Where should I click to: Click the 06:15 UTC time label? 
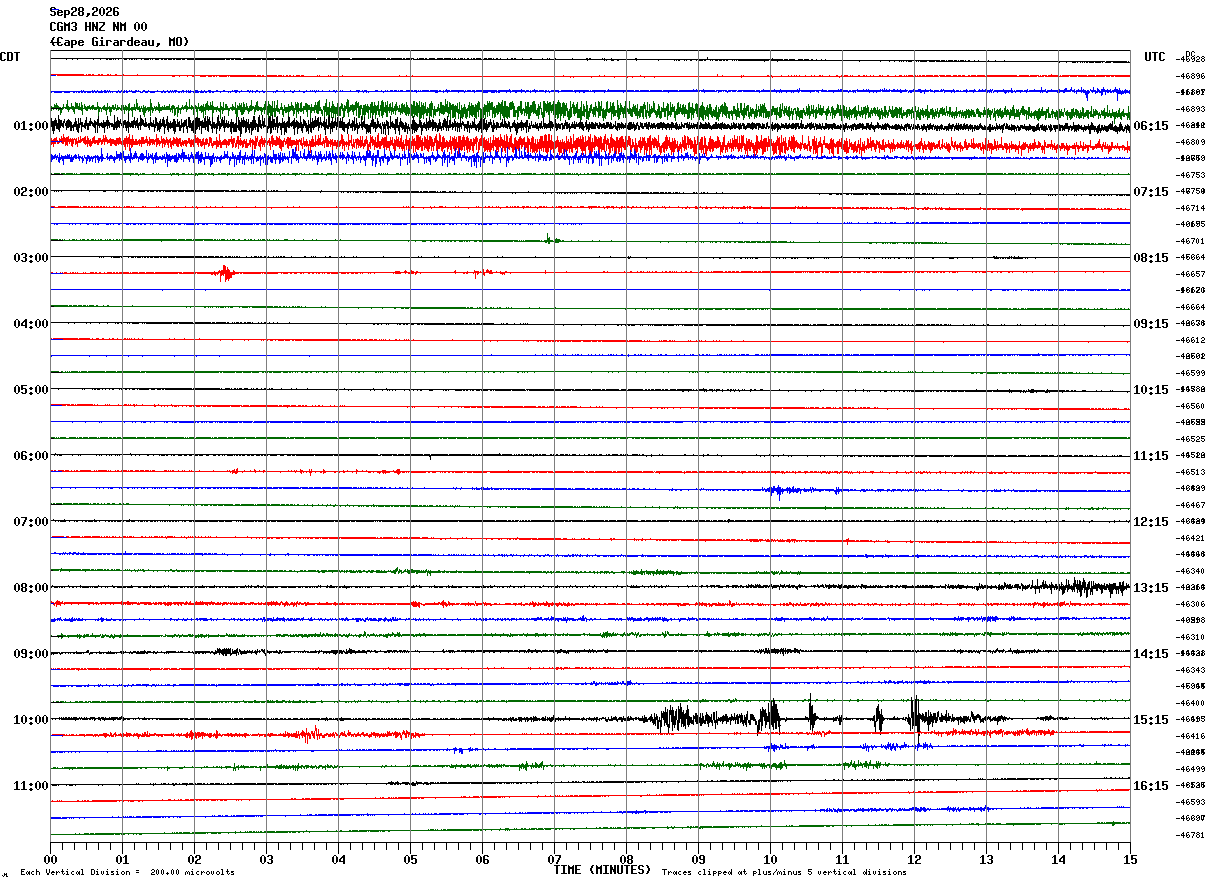click(1151, 126)
